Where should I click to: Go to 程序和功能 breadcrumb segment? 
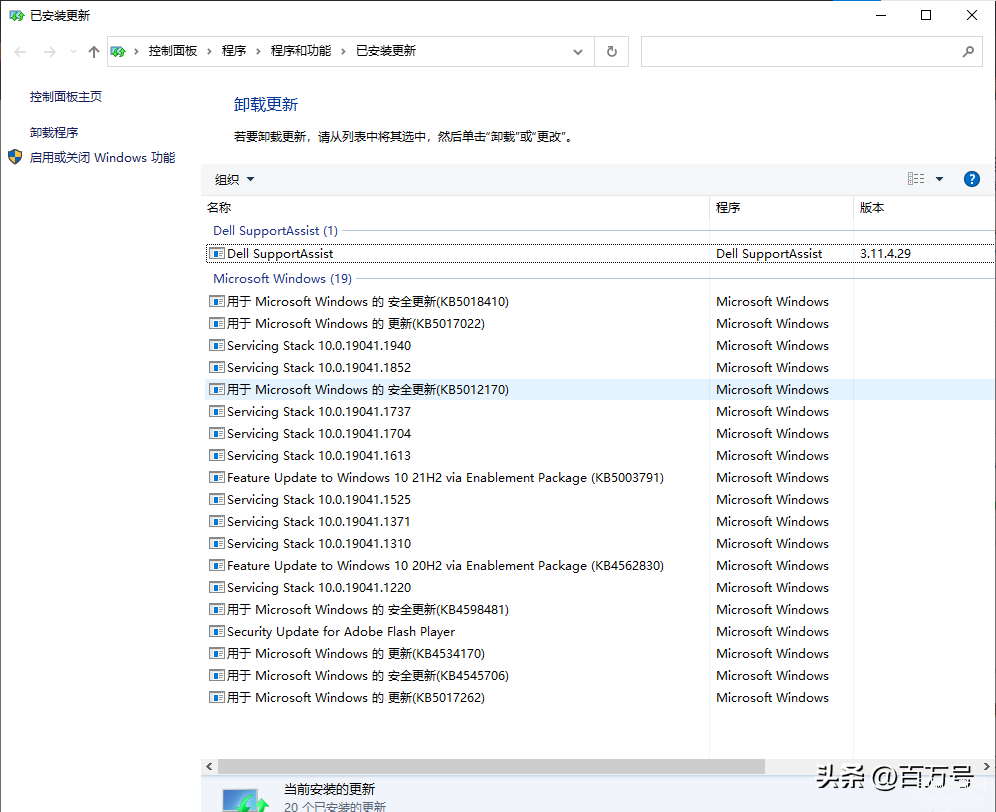click(x=301, y=51)
